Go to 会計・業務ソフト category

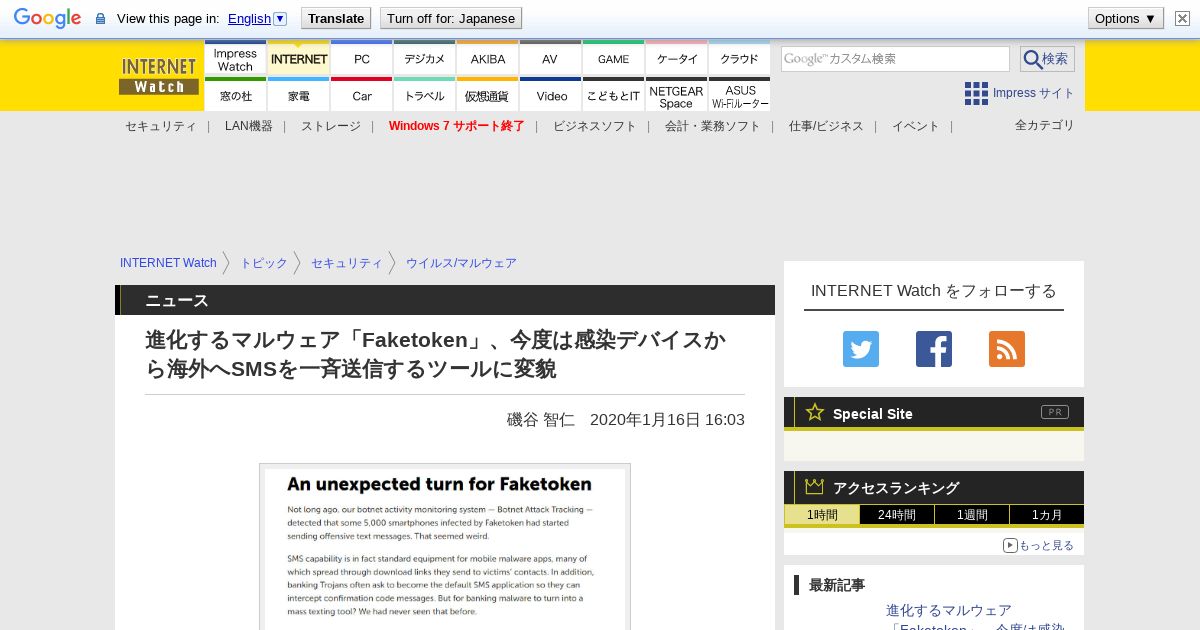tap(713, 126)
